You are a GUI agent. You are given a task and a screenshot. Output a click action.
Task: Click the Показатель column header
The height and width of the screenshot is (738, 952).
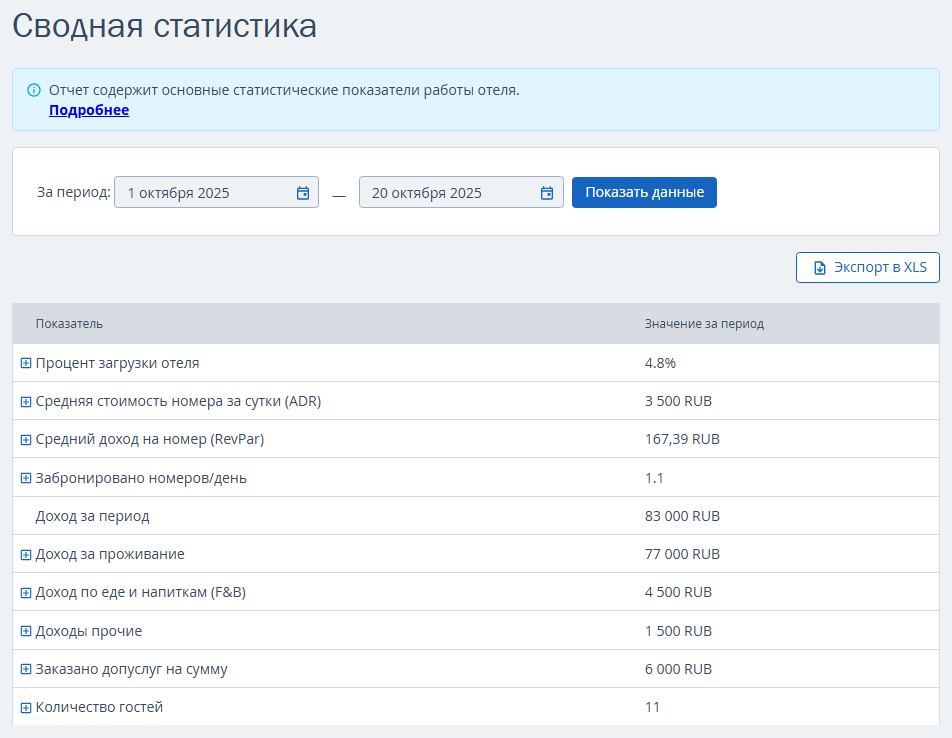69,324
